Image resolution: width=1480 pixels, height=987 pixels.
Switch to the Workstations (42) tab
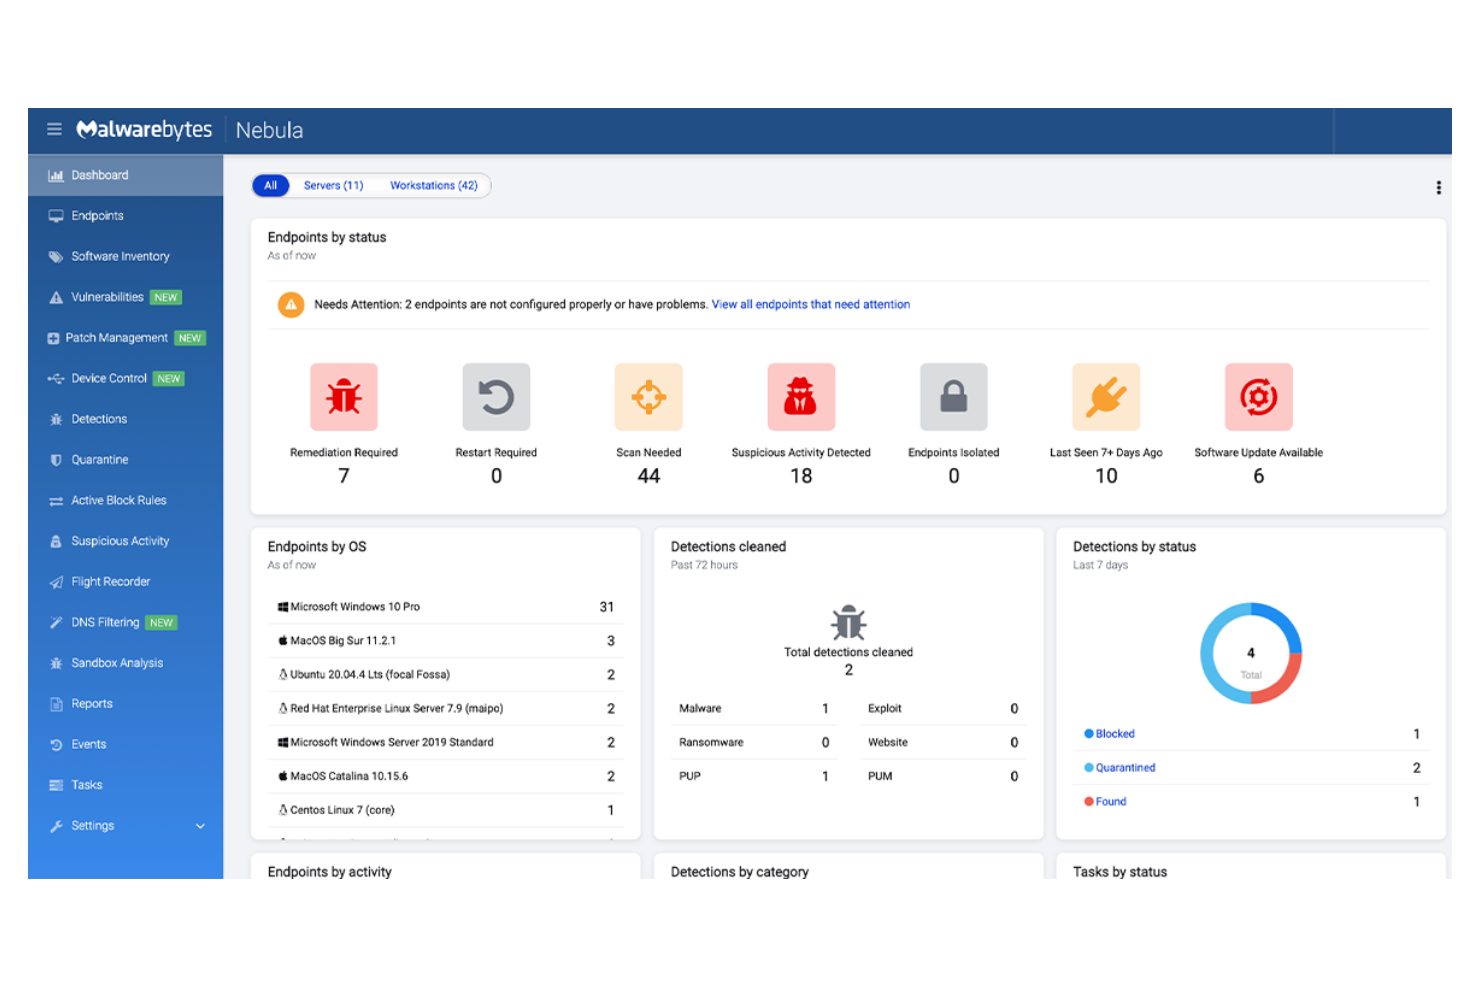point(433,185)
